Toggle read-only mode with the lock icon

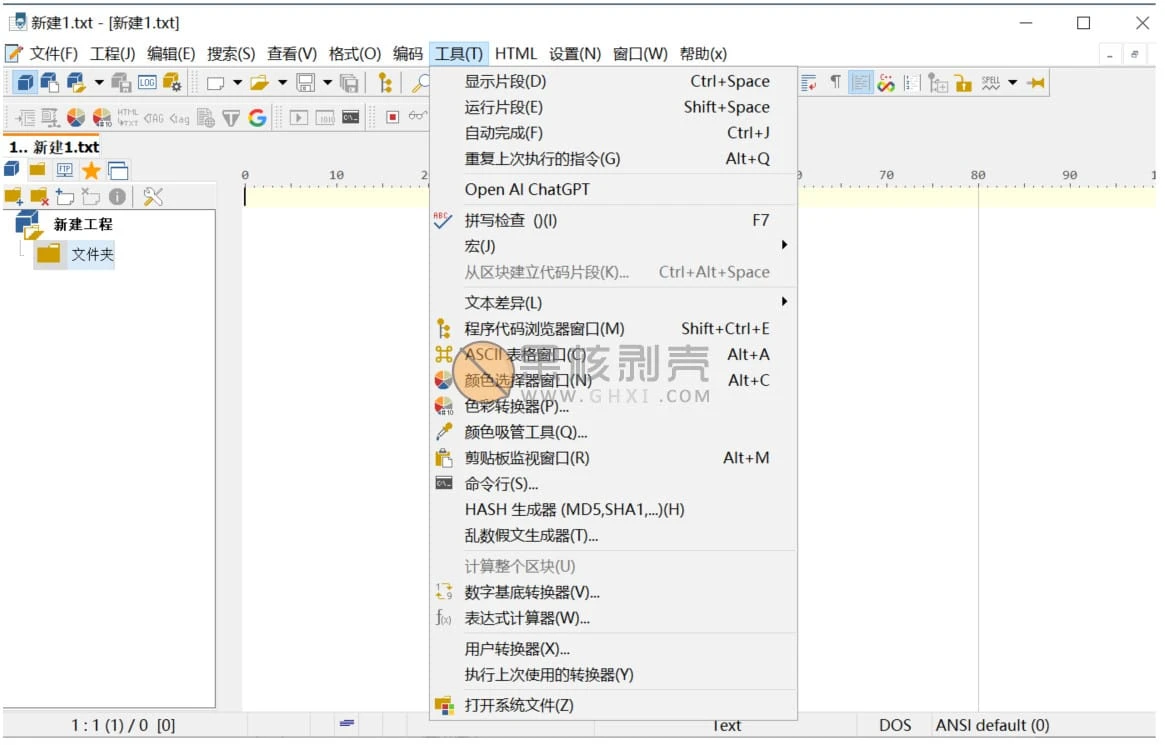pos(964,83)
